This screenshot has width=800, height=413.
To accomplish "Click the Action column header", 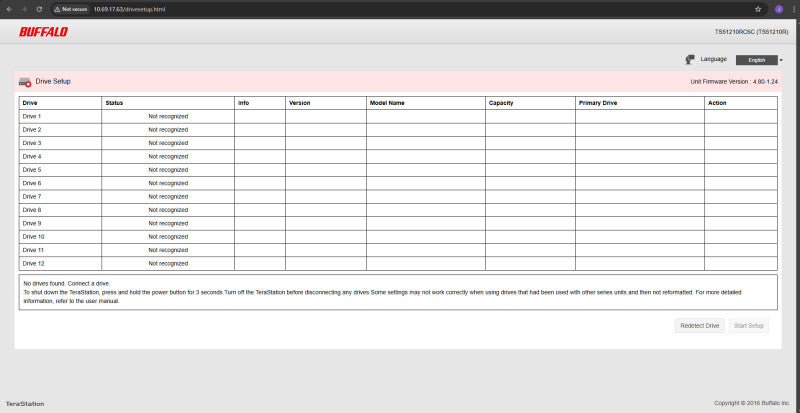I will point(741,103).
